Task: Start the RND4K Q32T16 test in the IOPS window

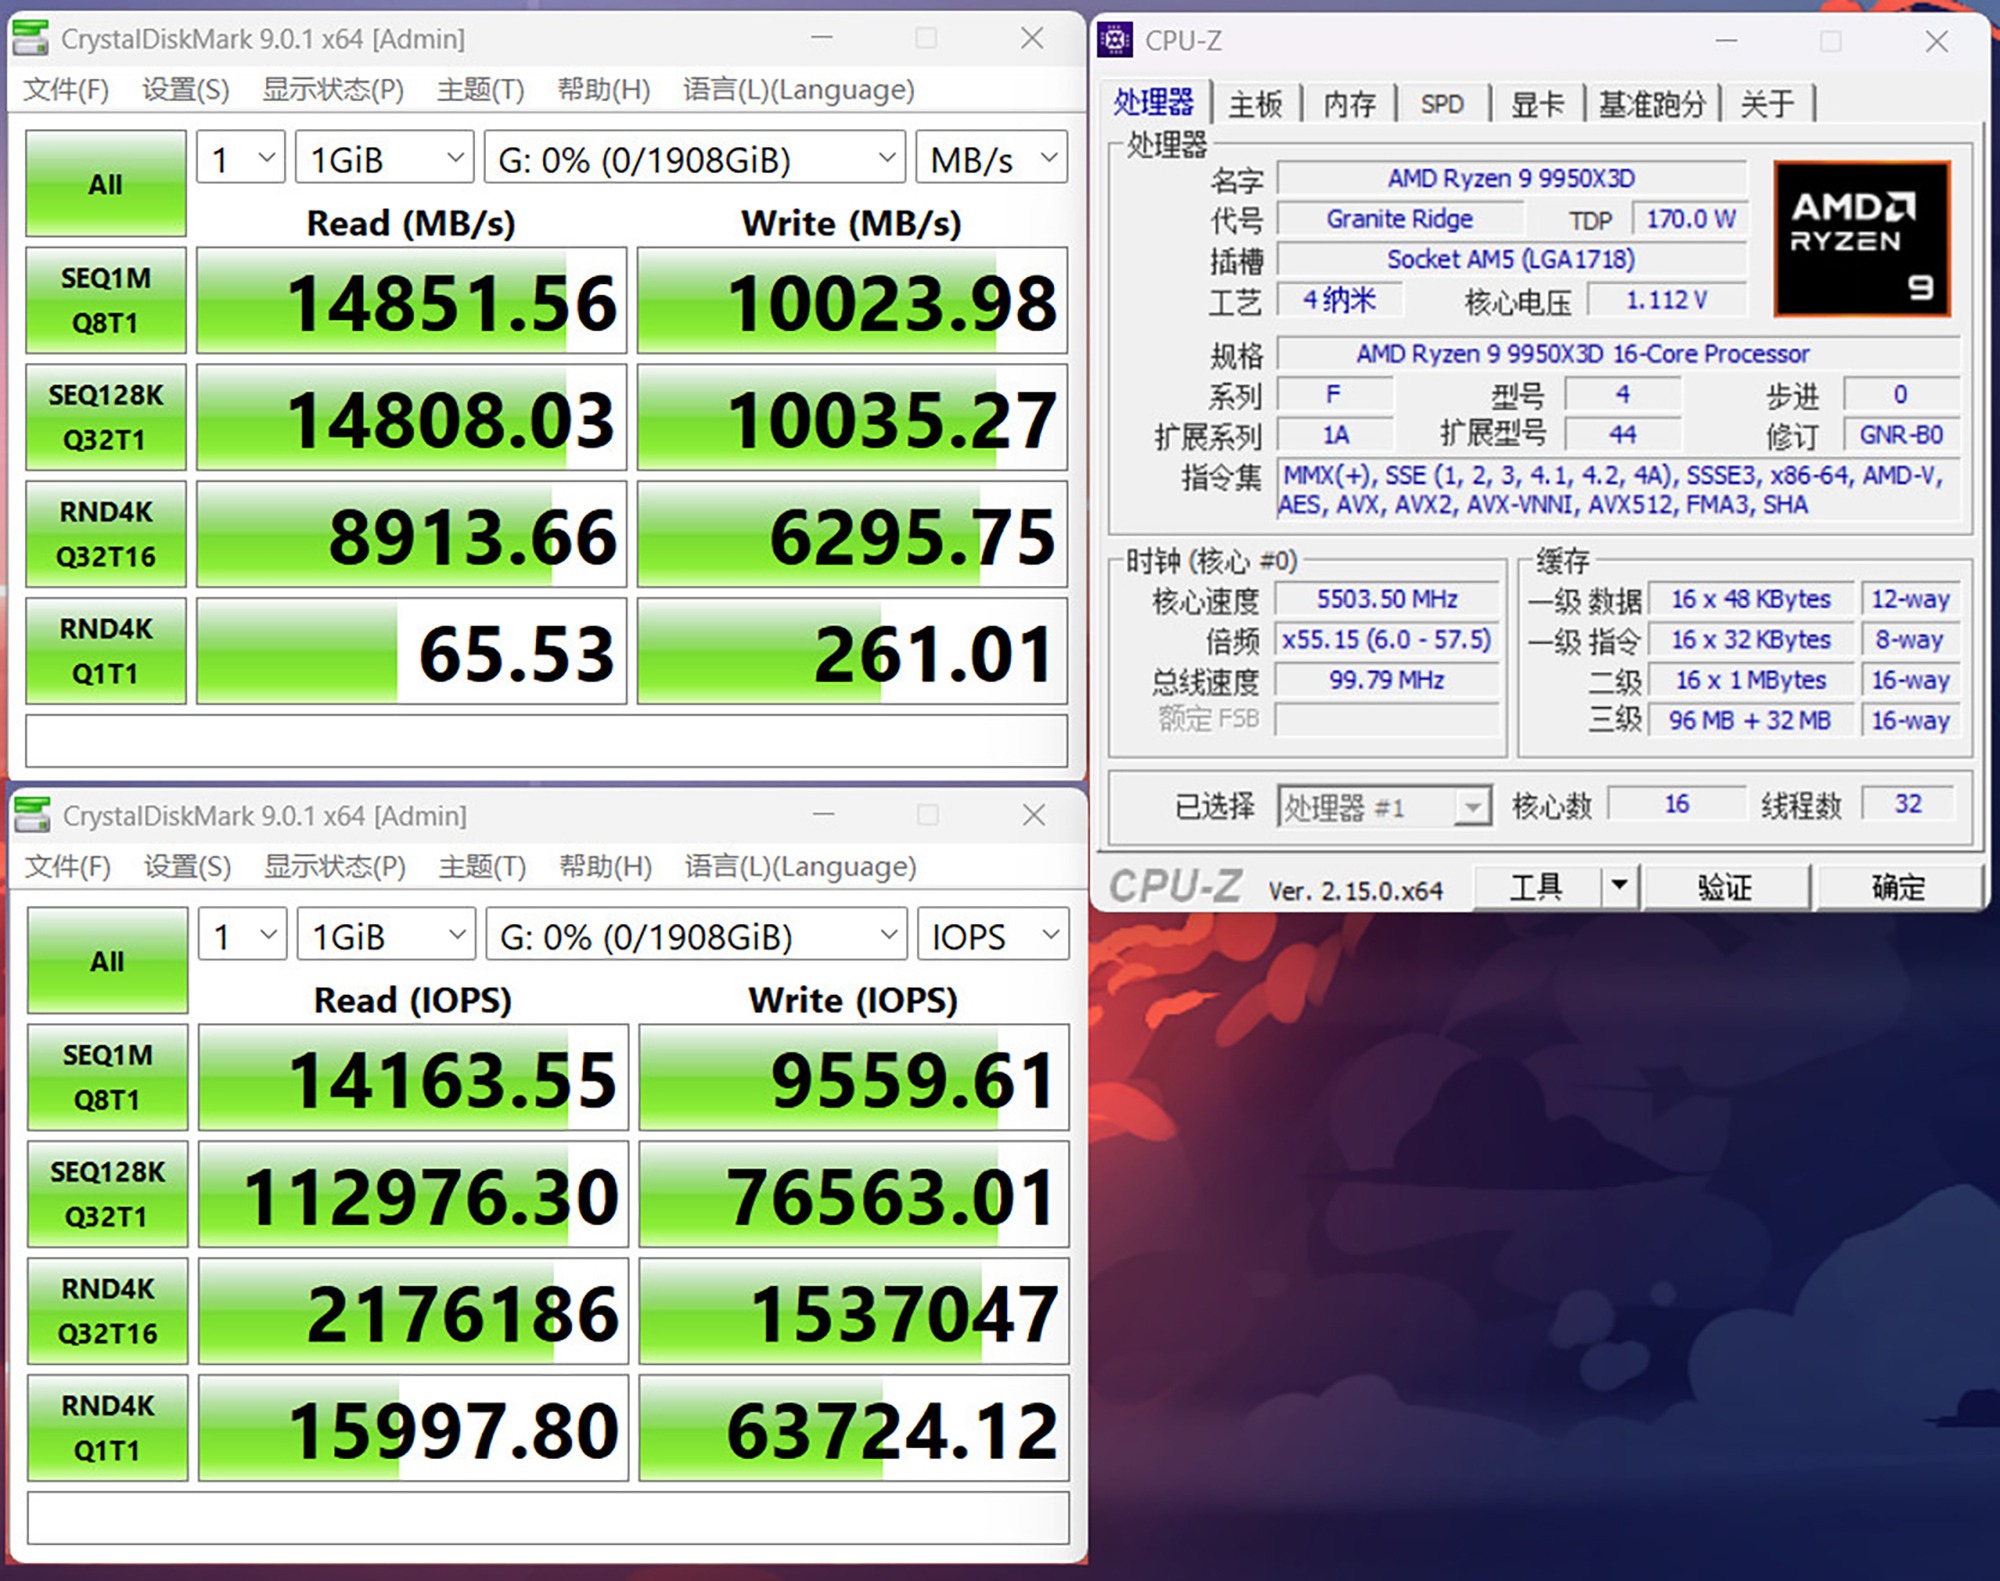Action: tap(107, 1310)
